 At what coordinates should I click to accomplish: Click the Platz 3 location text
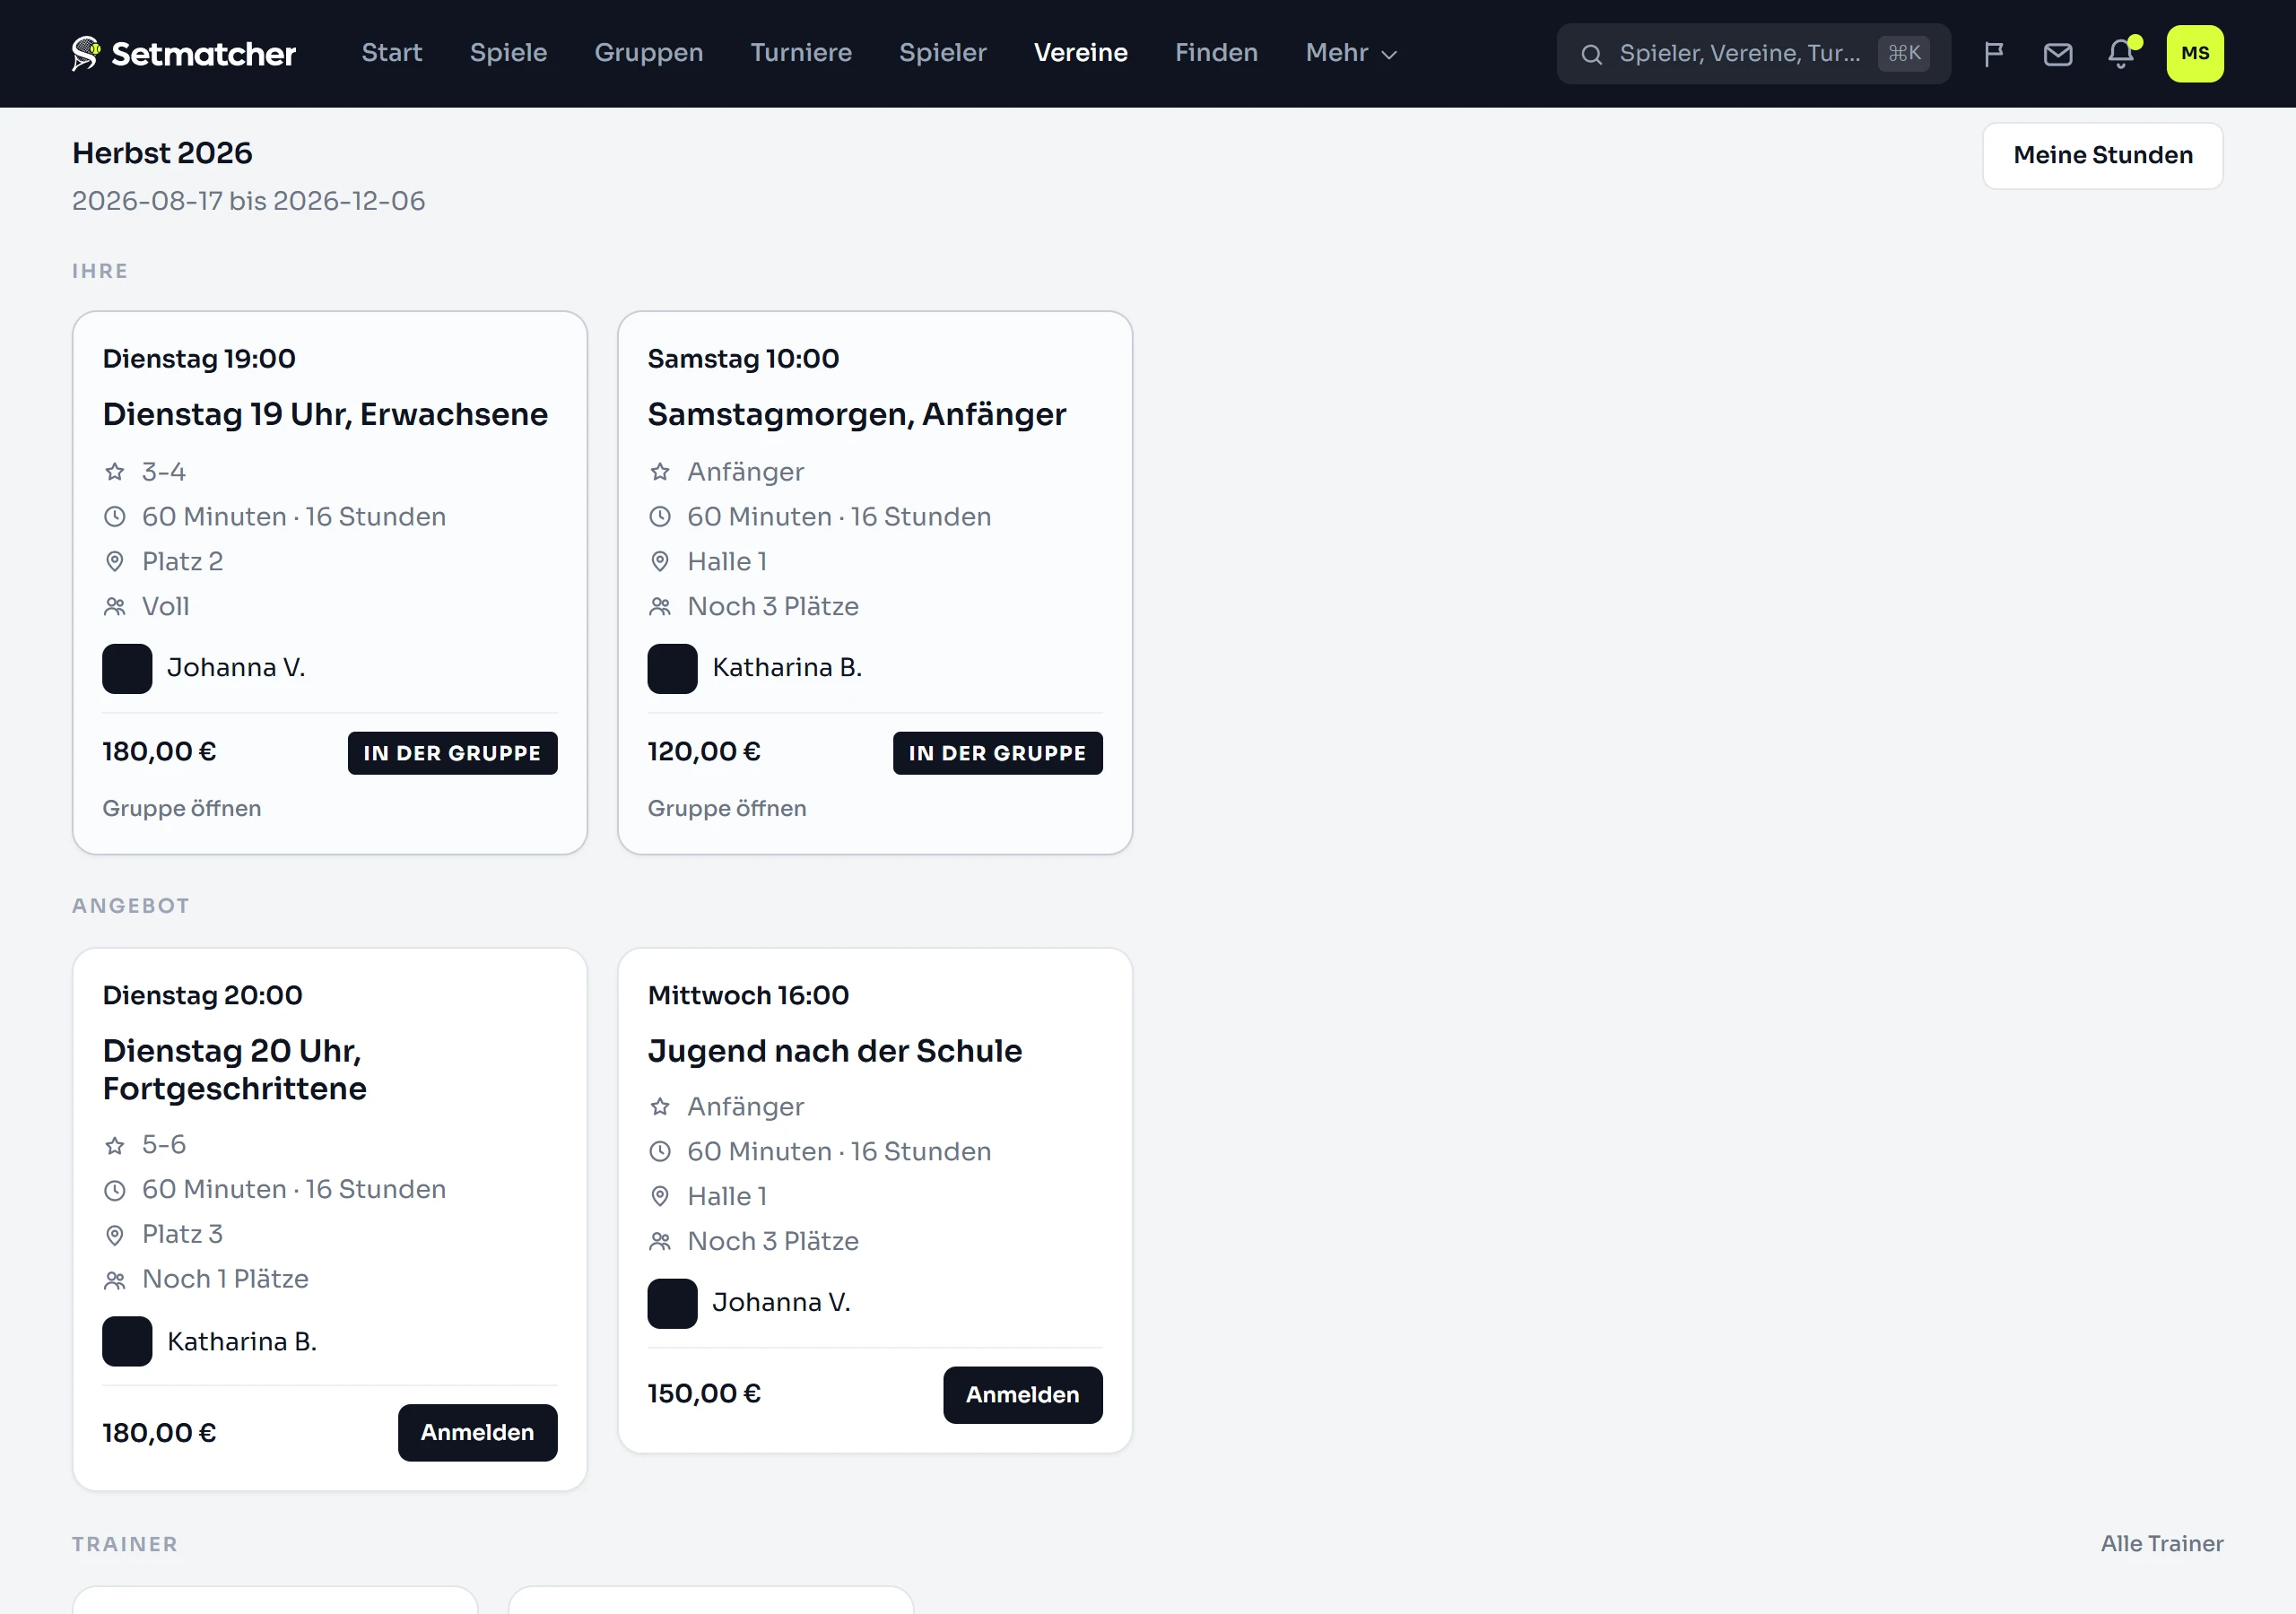coord(182,1234)
